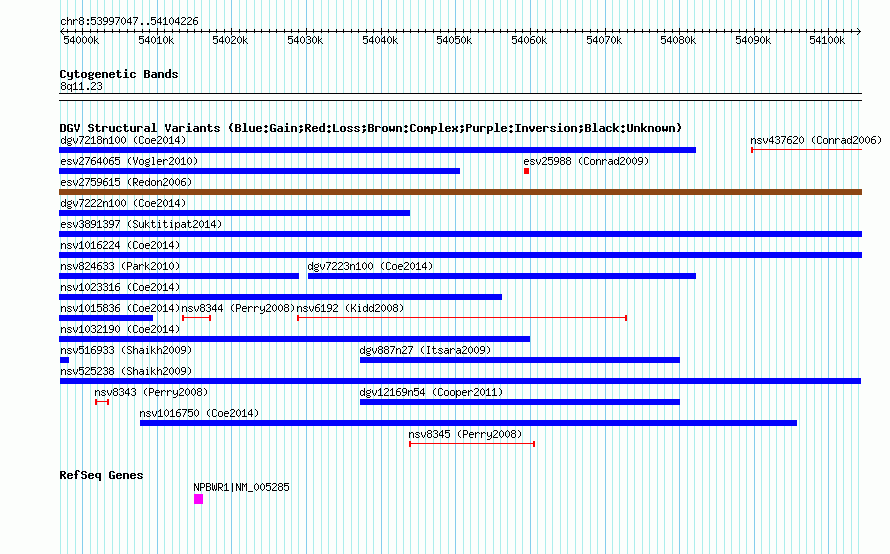Click the Cytogenetic Bands track heading

click(x=119, y=74)
